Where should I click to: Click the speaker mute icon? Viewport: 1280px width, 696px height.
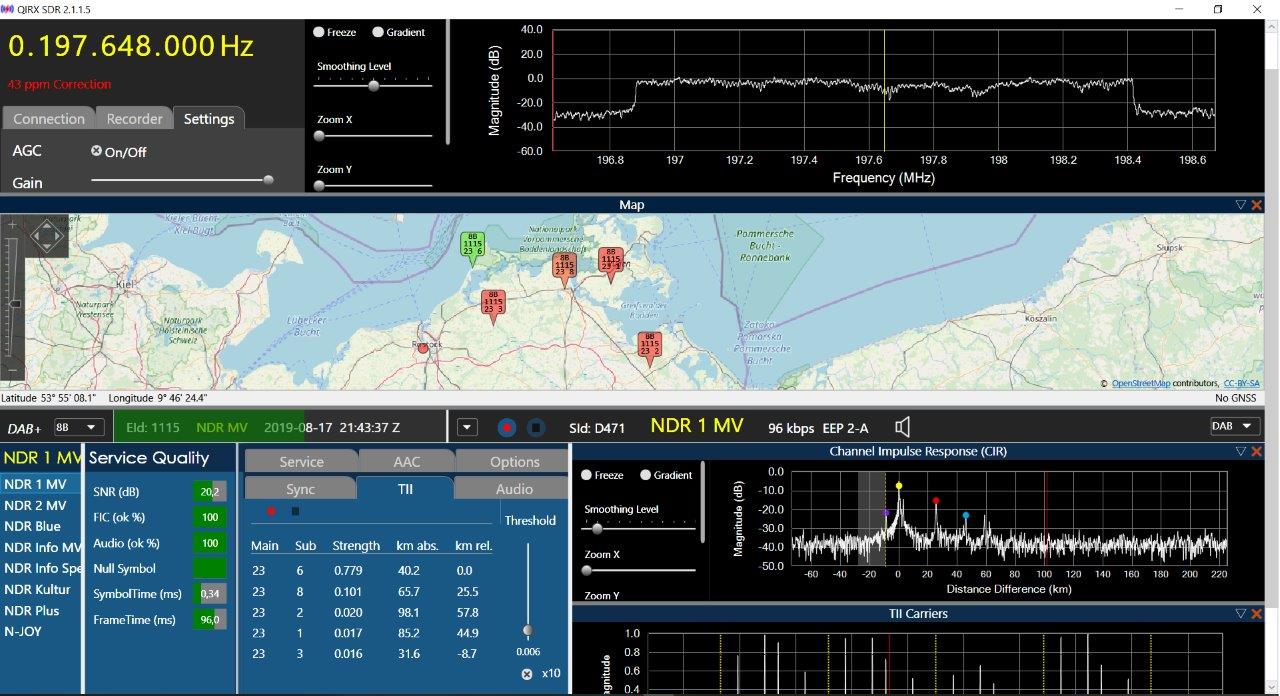tap(902, 428)
